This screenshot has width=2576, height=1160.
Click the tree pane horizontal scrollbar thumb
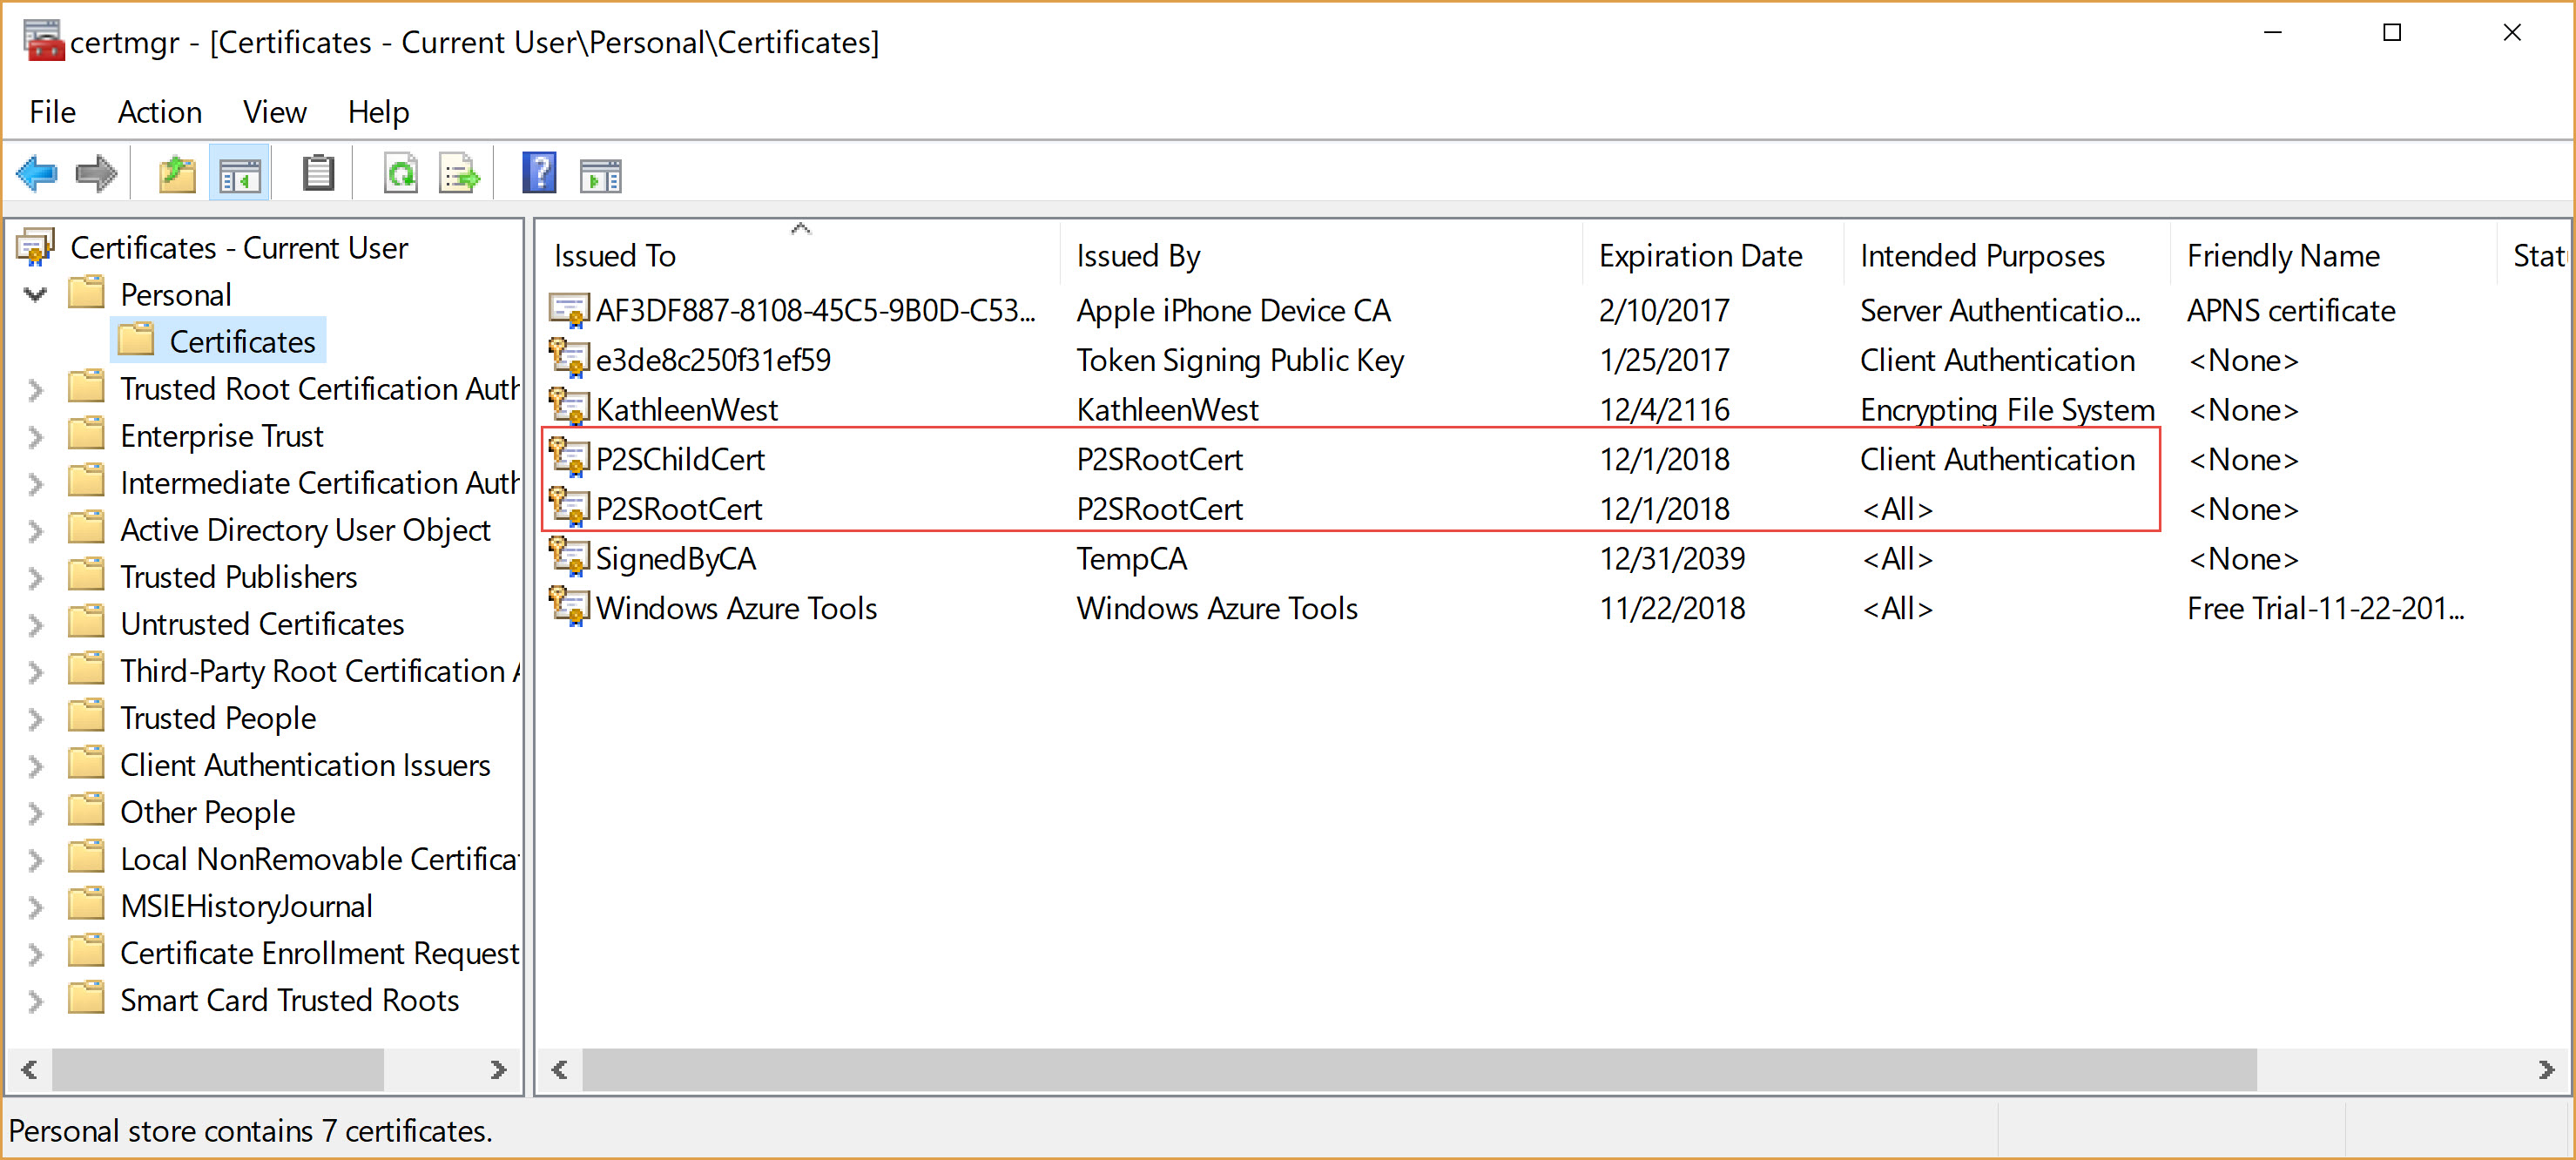[x=218, y=1069]
